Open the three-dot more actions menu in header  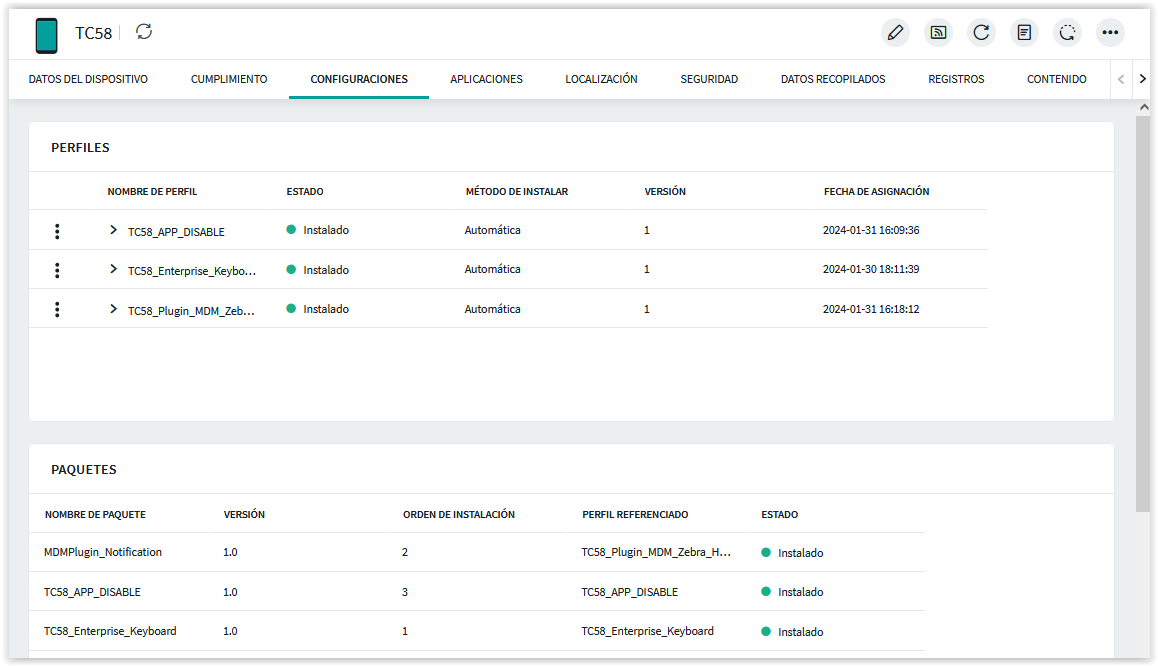point(1110,33)
